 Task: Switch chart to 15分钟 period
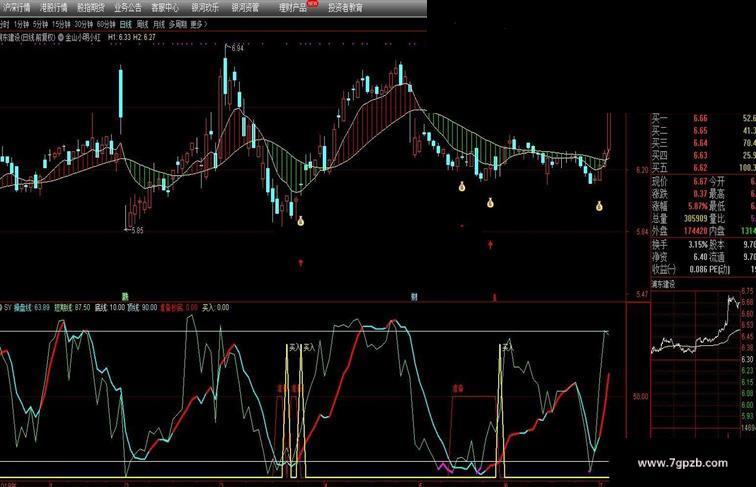pyautogui.click(x=61, y=24)
